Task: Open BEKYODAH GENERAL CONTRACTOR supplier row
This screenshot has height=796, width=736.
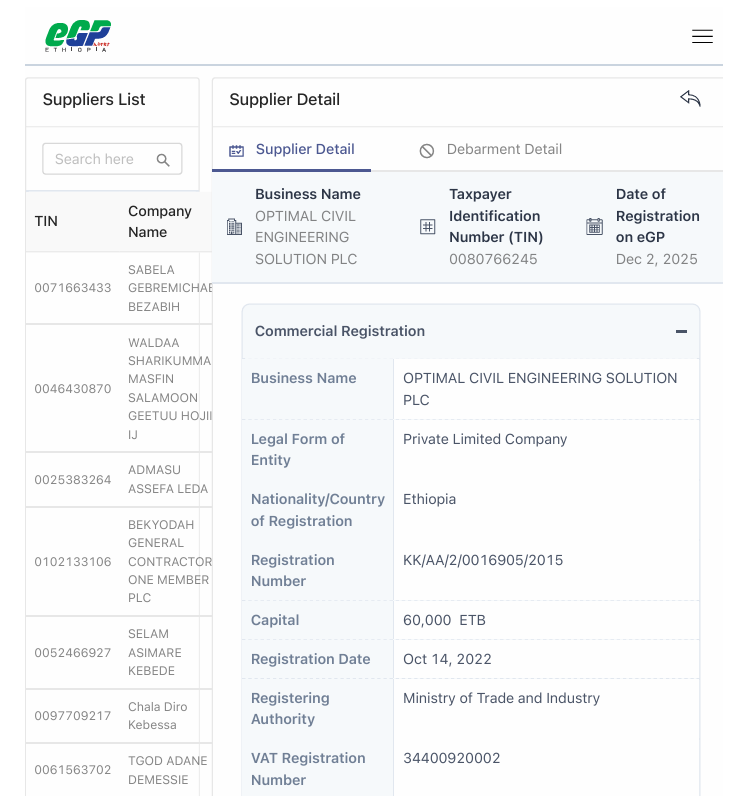Action: point(119,561)
